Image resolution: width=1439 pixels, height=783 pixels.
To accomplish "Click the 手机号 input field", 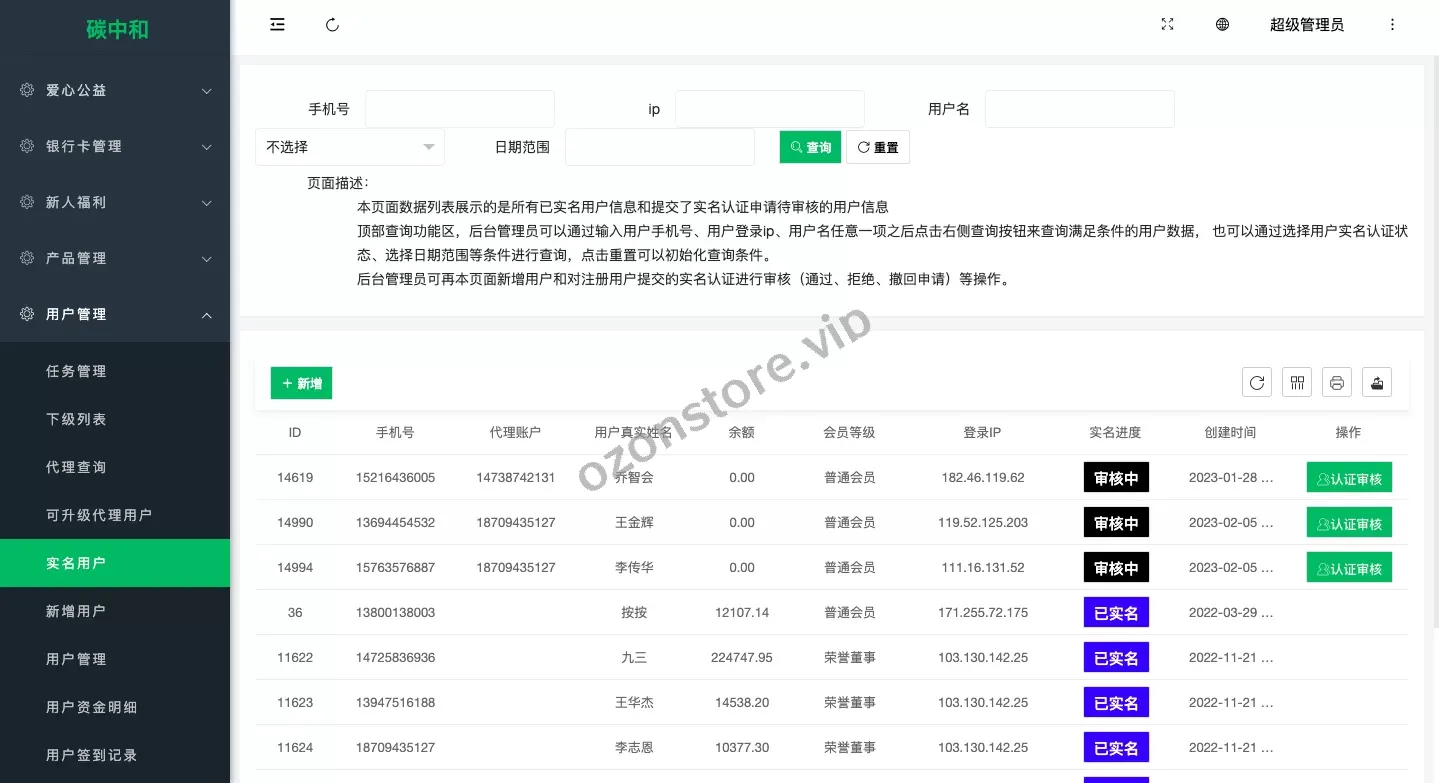I will coord(459,109).
